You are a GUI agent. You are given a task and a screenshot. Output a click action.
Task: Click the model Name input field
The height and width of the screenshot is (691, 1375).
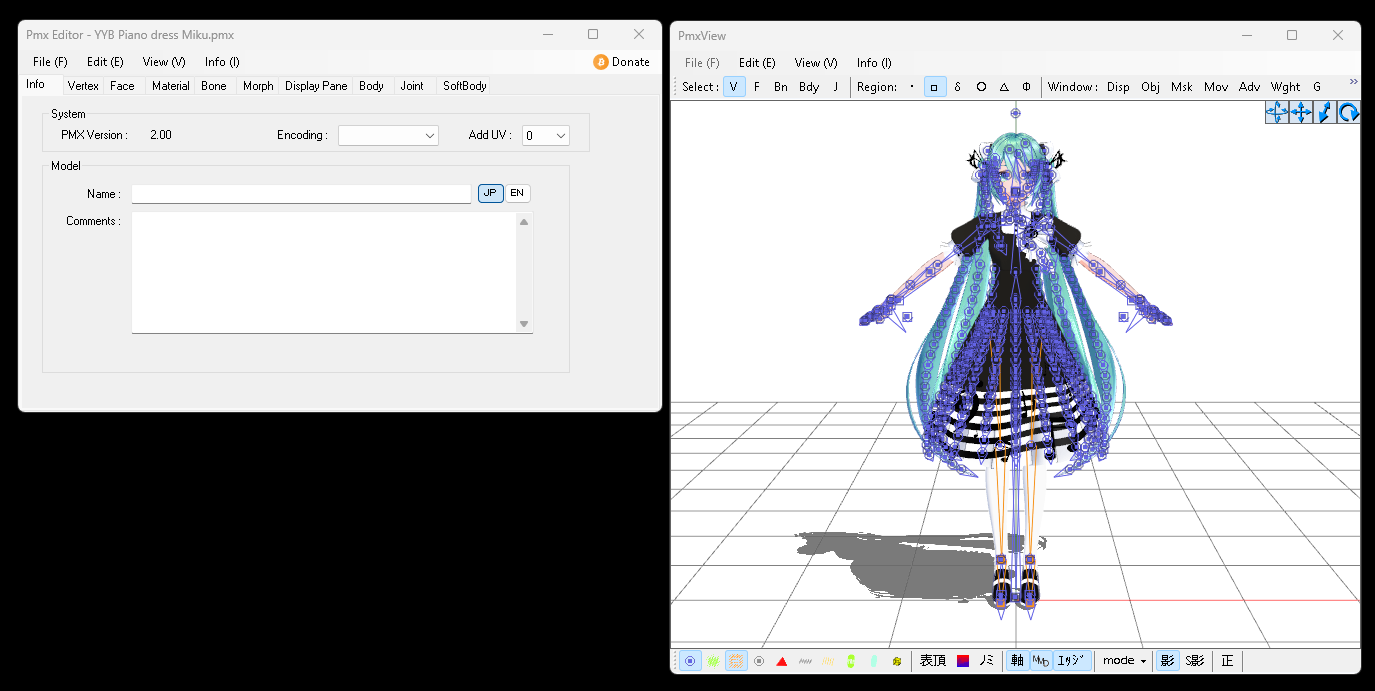click(301, 194)
